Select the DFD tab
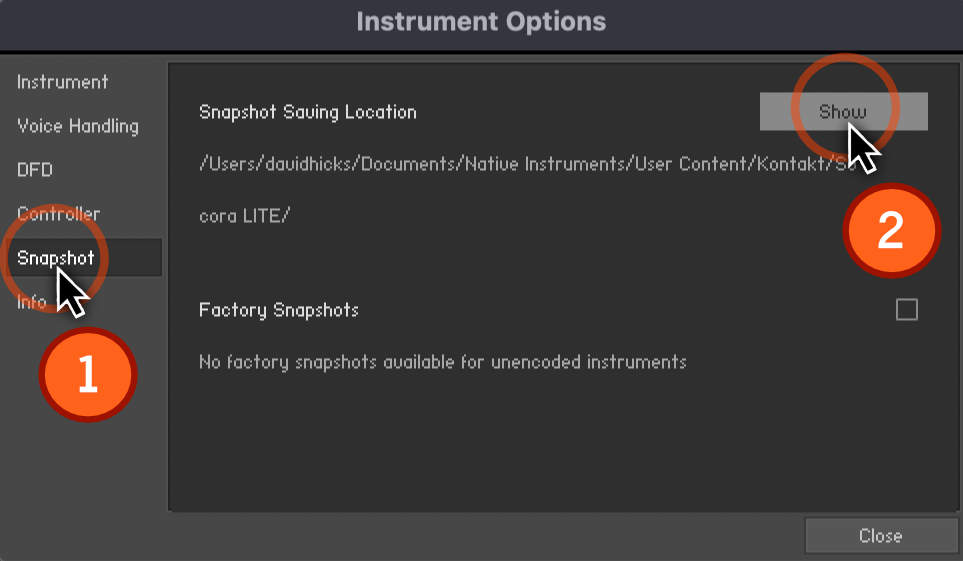Screen dimensions: 963x561 tap(35, 170)
